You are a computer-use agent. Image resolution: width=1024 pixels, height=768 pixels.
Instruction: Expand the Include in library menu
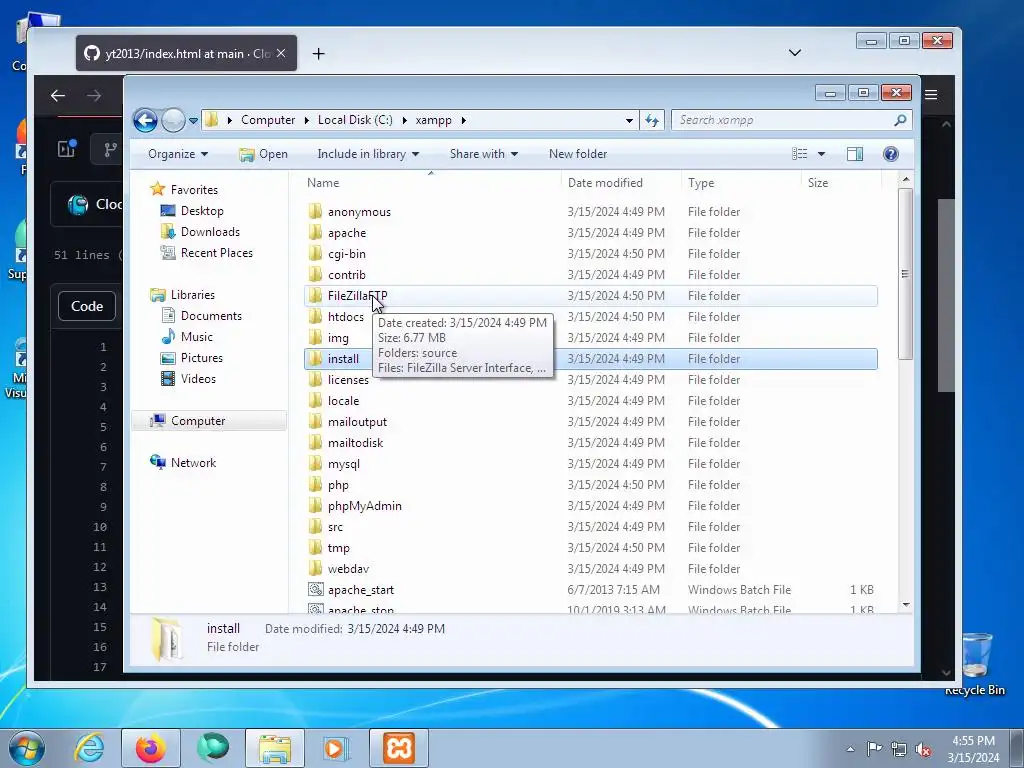[368, 154]
